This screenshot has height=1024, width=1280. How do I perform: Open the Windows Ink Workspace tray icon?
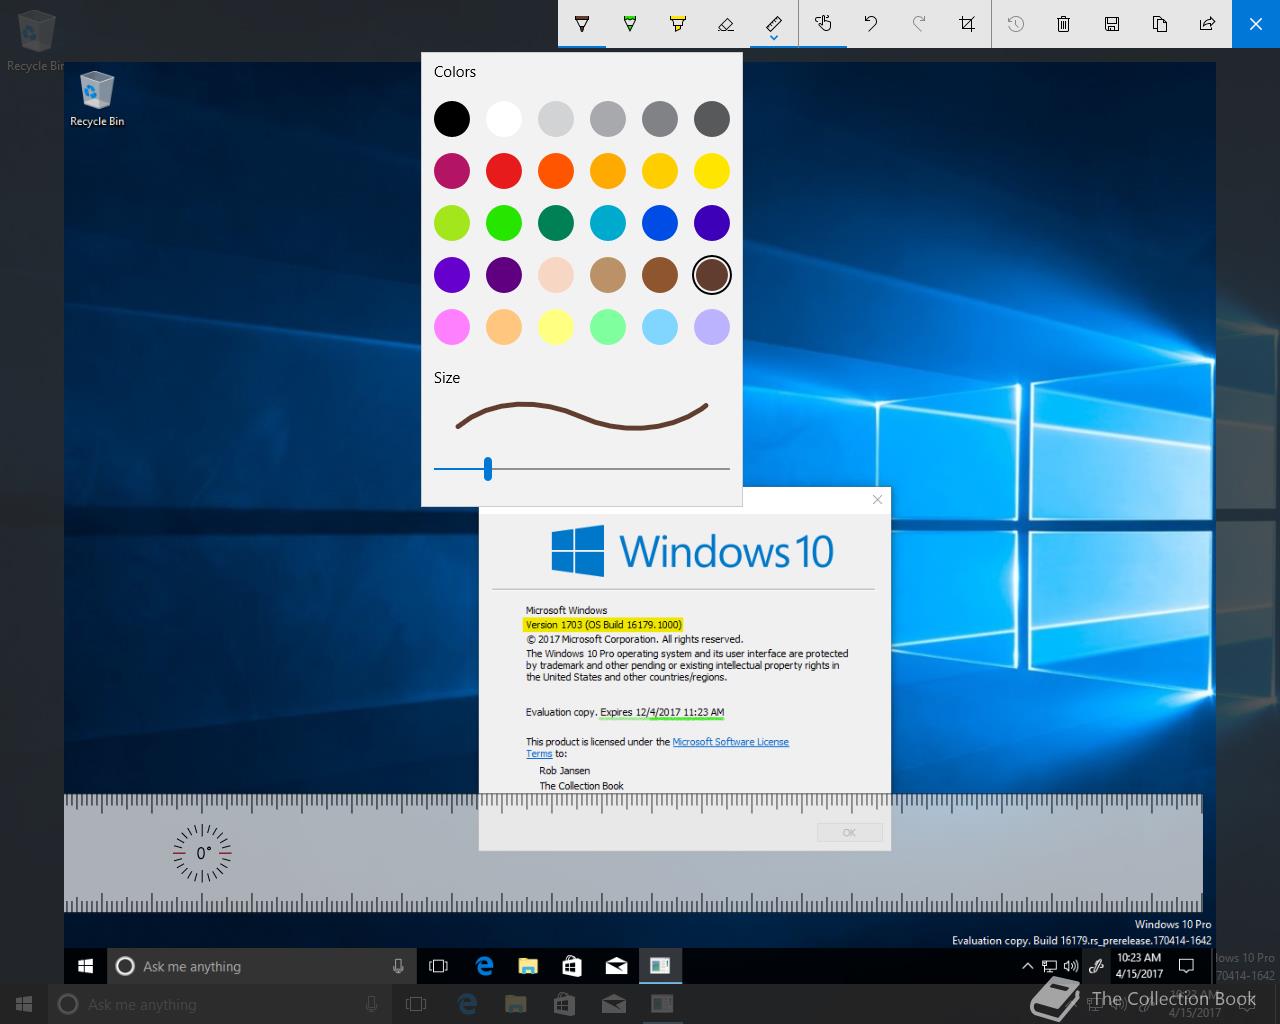point(1096,966)
